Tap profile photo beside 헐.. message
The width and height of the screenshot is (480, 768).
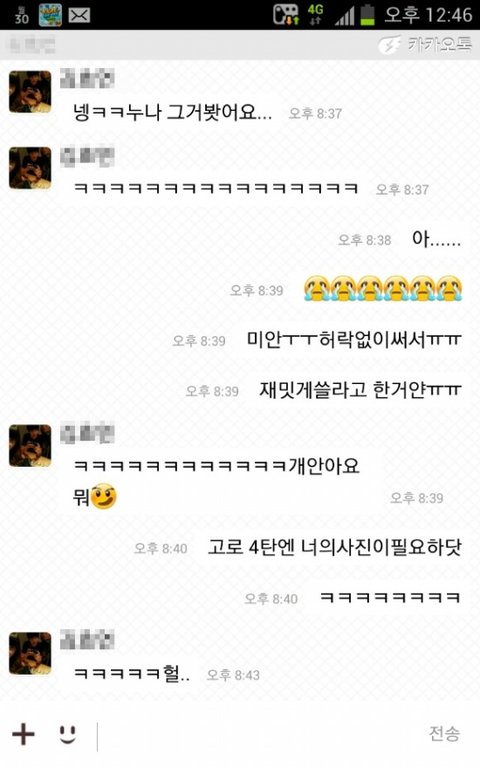pos(30,653)
